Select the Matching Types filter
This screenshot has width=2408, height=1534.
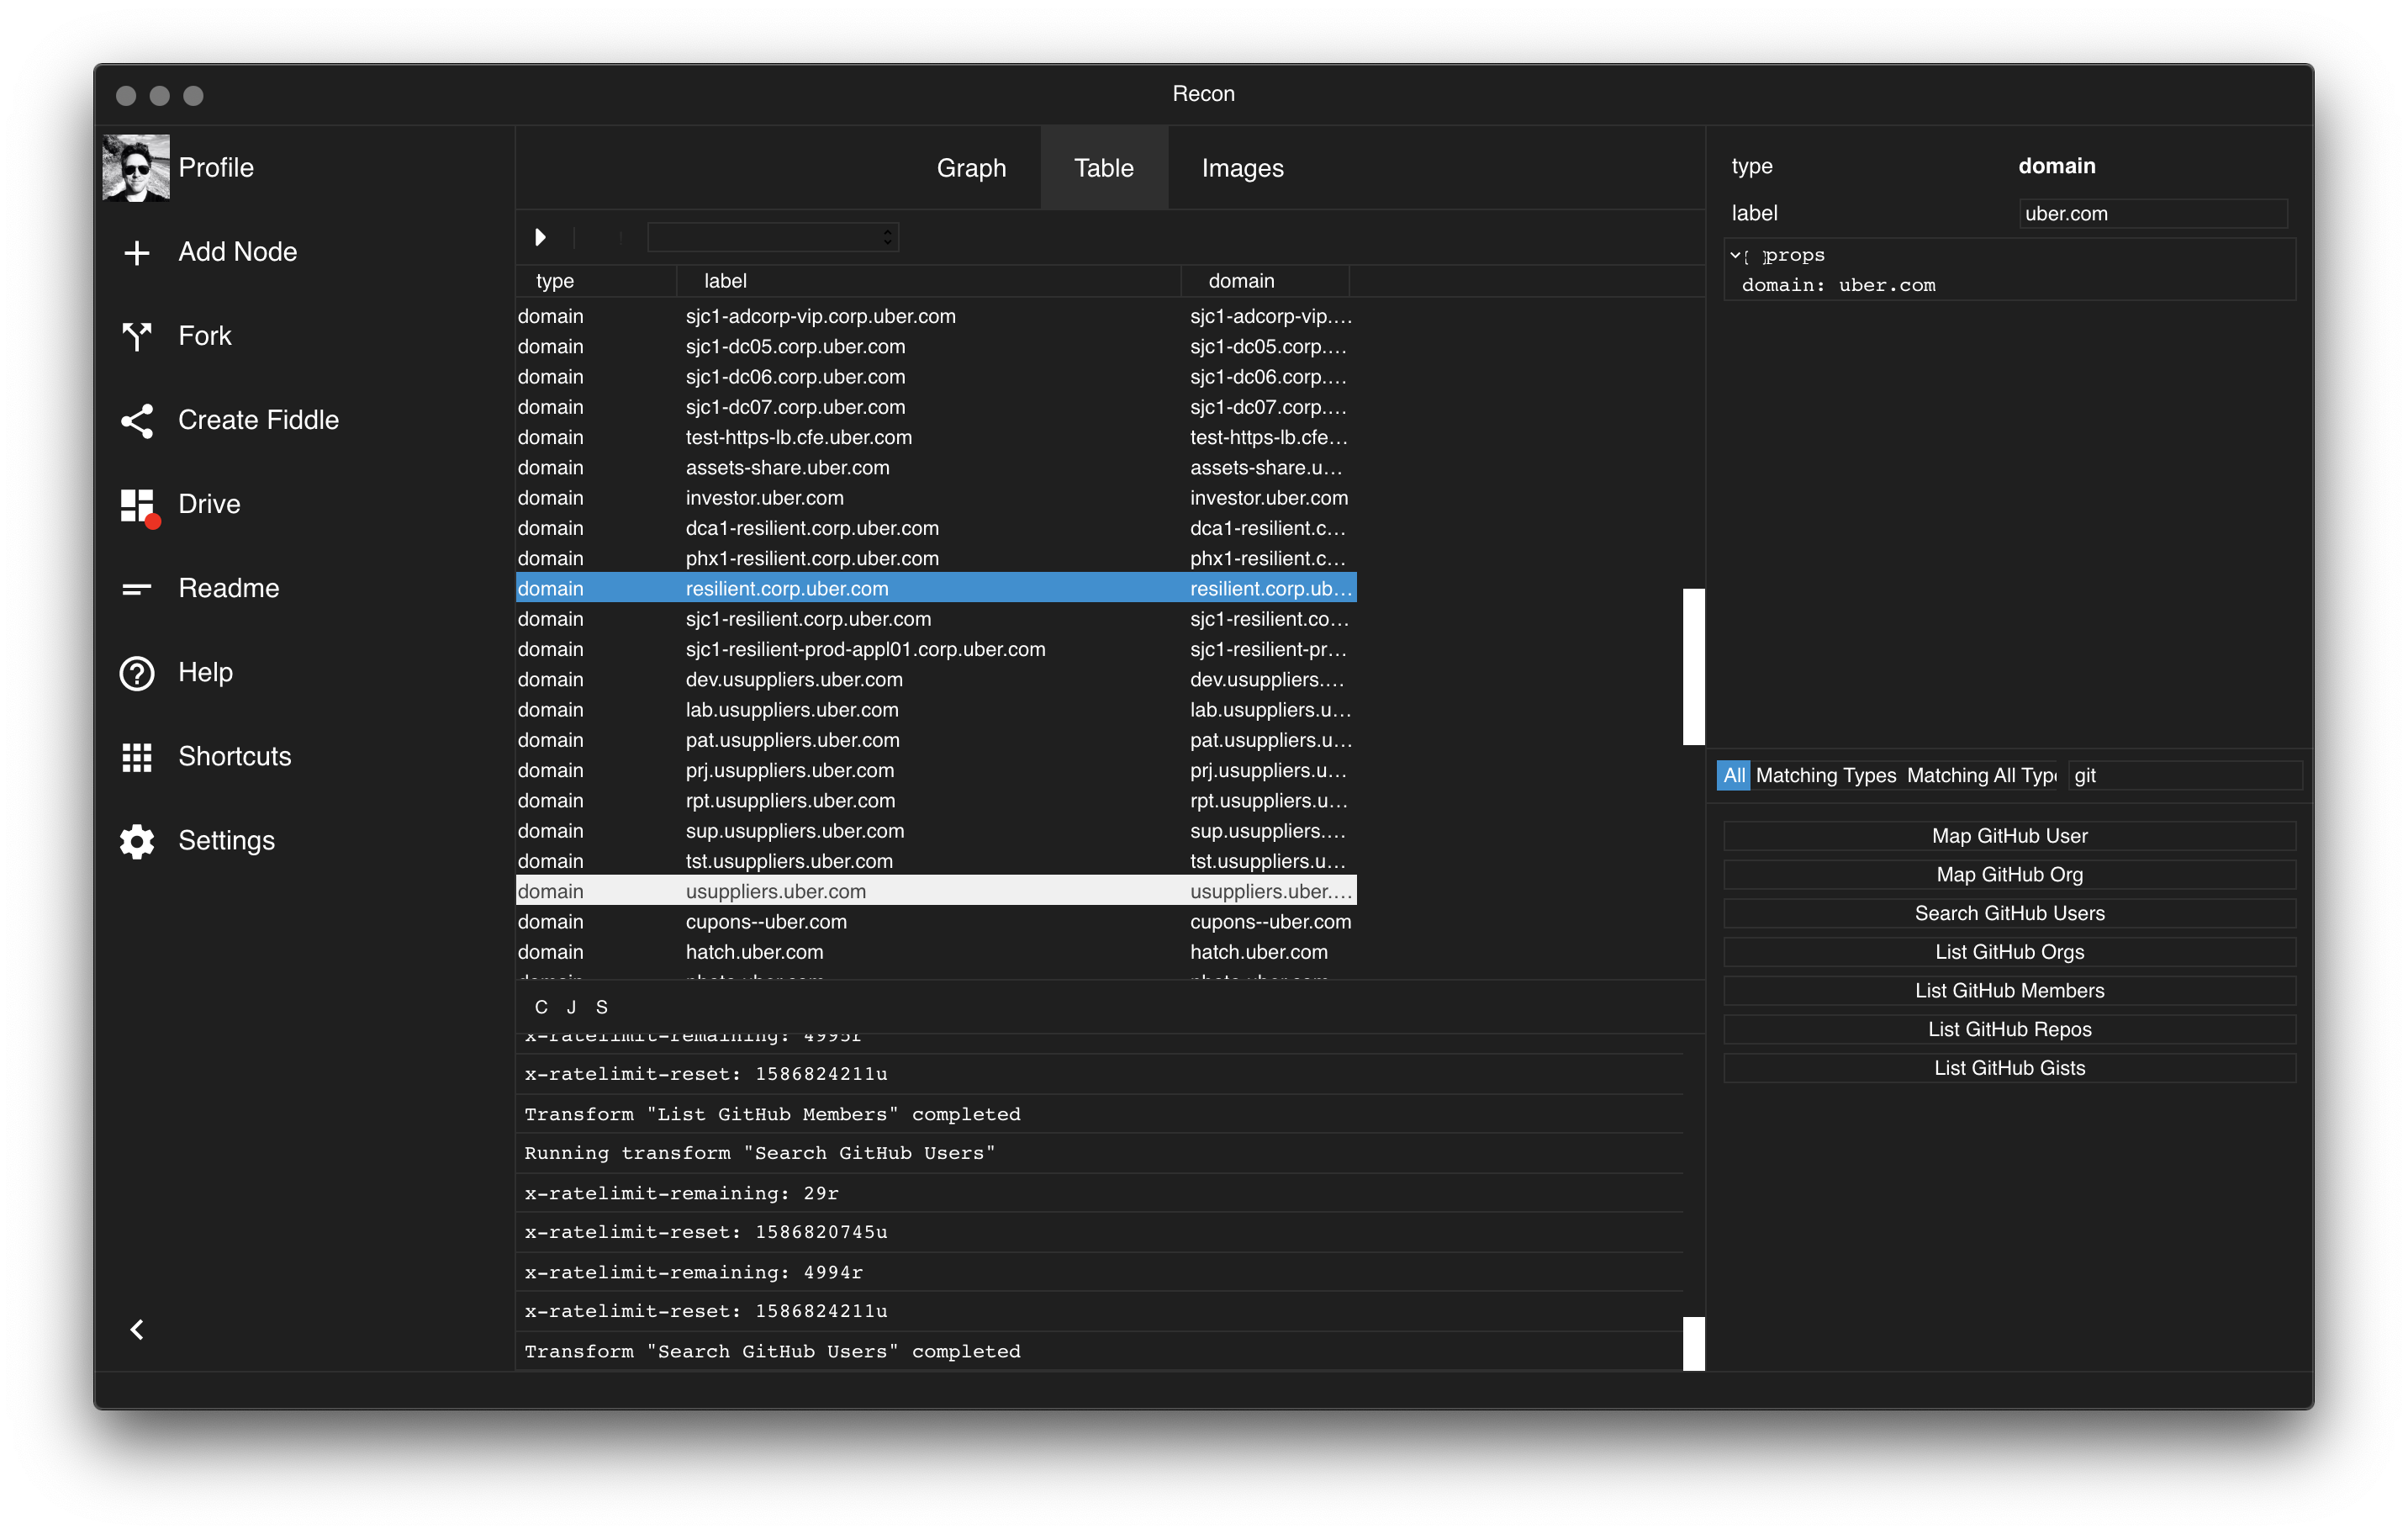pyautogui.click(x=1825, y=775)
